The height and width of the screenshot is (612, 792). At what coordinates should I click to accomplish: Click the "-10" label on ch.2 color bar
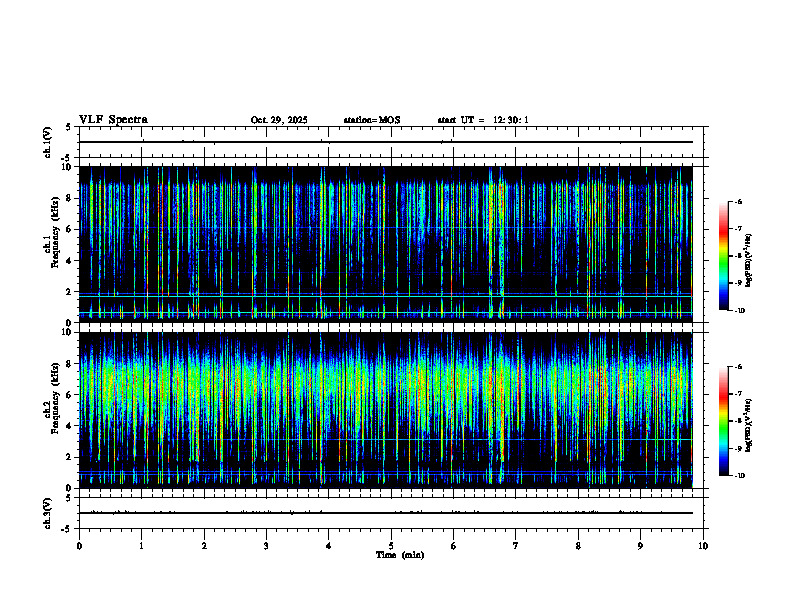[x=739, y=476]
